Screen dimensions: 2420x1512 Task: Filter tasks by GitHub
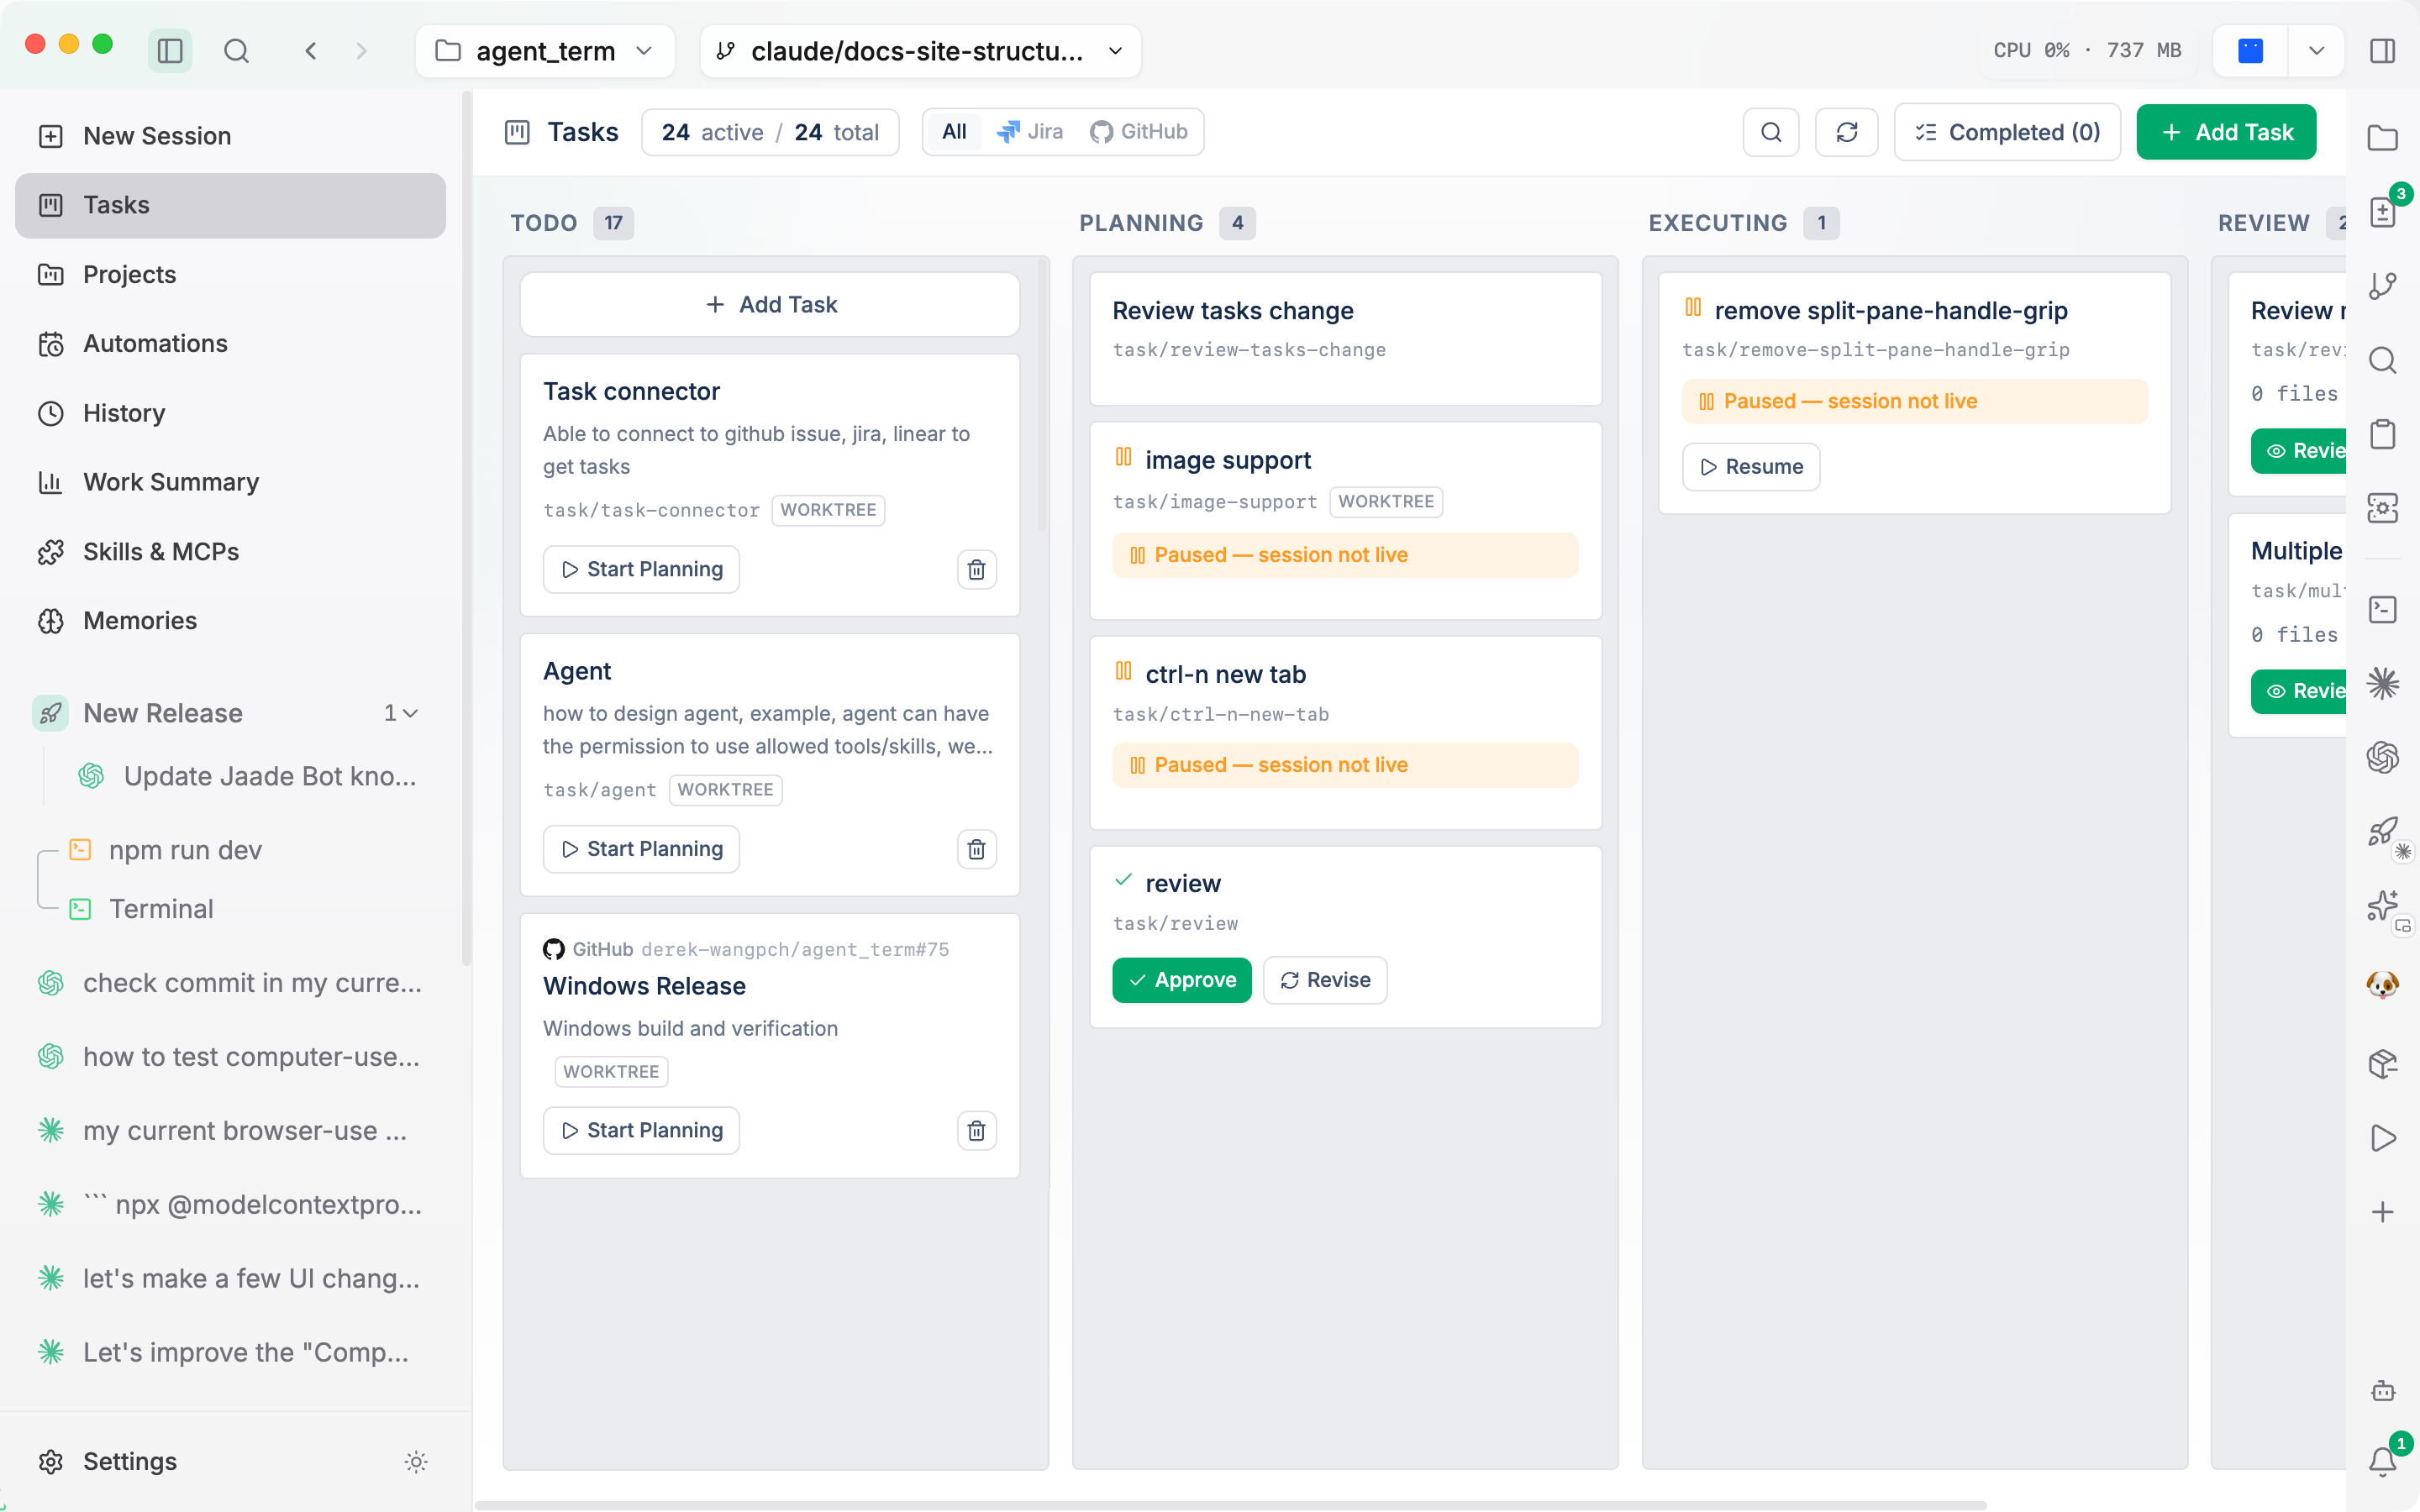[x=1139, y=132]
